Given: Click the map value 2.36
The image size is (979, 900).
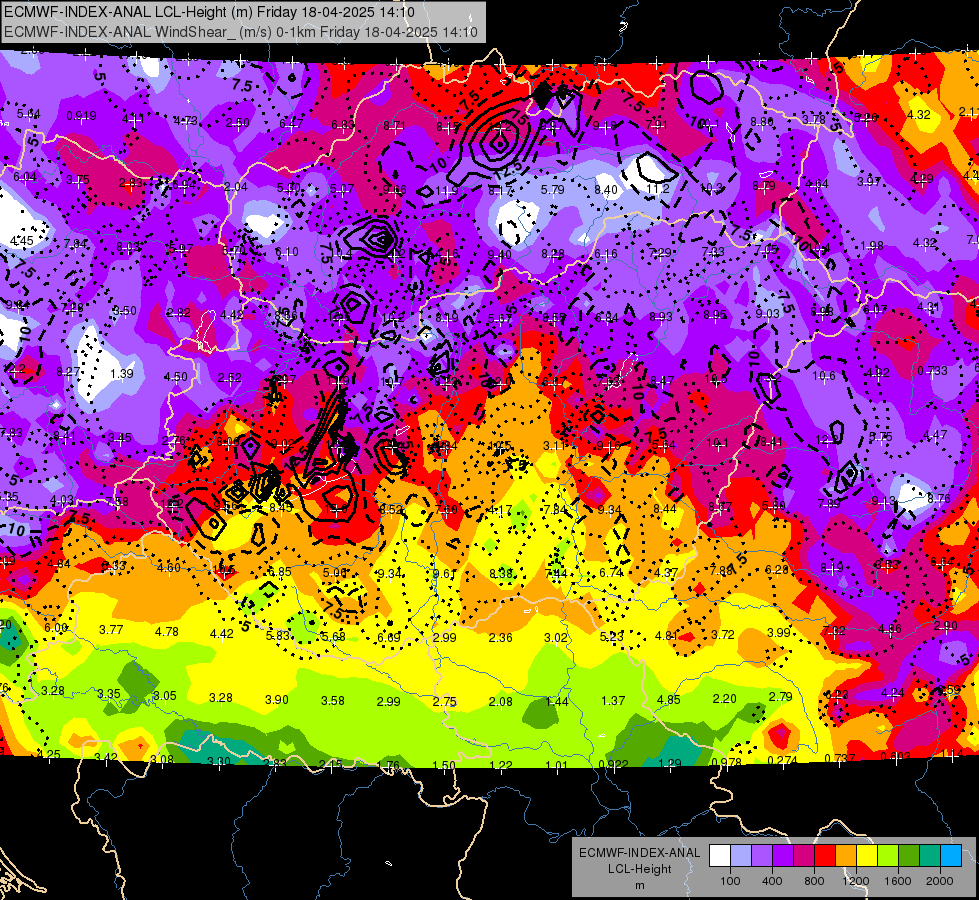Looking at the screenshot, I should pyautogui.click(x=500, y=638).
